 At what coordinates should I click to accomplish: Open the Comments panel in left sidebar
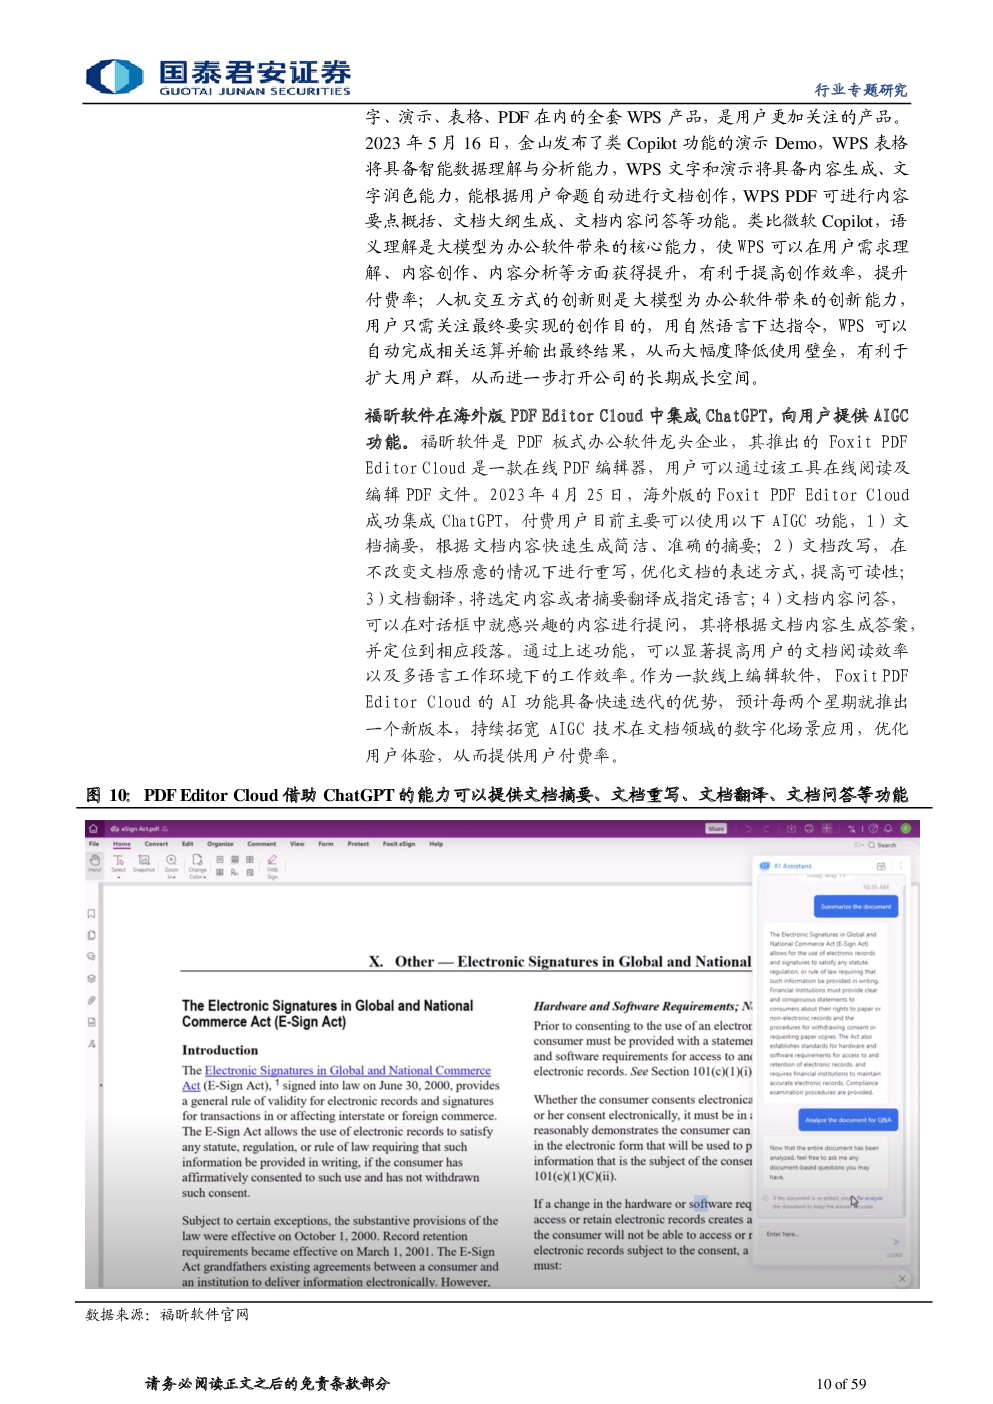pyautogui.click(x=92, y=957)
